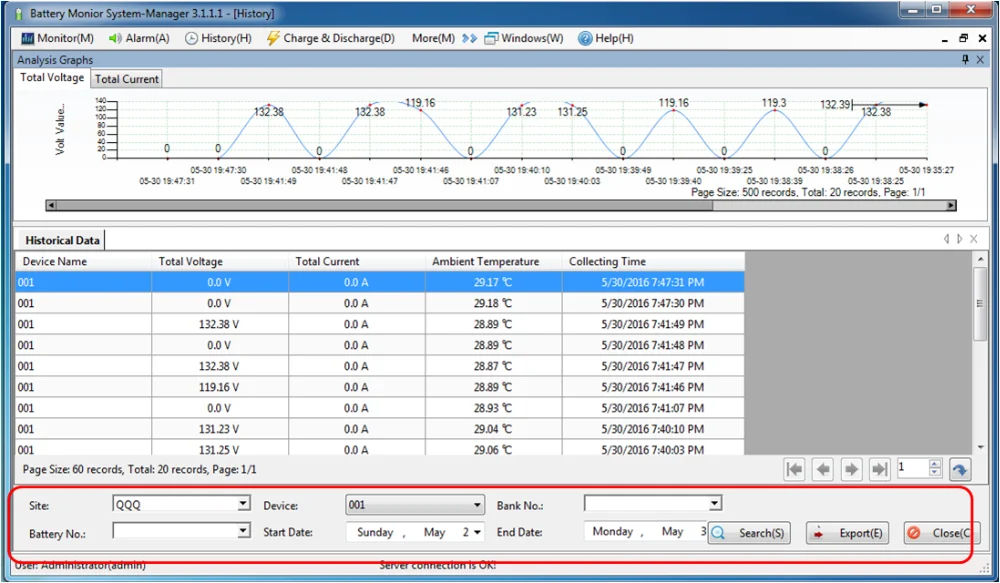Click the graph's horizontal scrollbar
This screenshot has height=583, width=1000.
coord(500,205)
